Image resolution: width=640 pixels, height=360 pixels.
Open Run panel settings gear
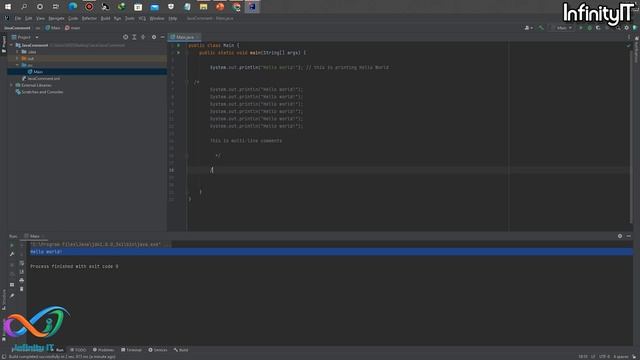click(x=620, y=236)
